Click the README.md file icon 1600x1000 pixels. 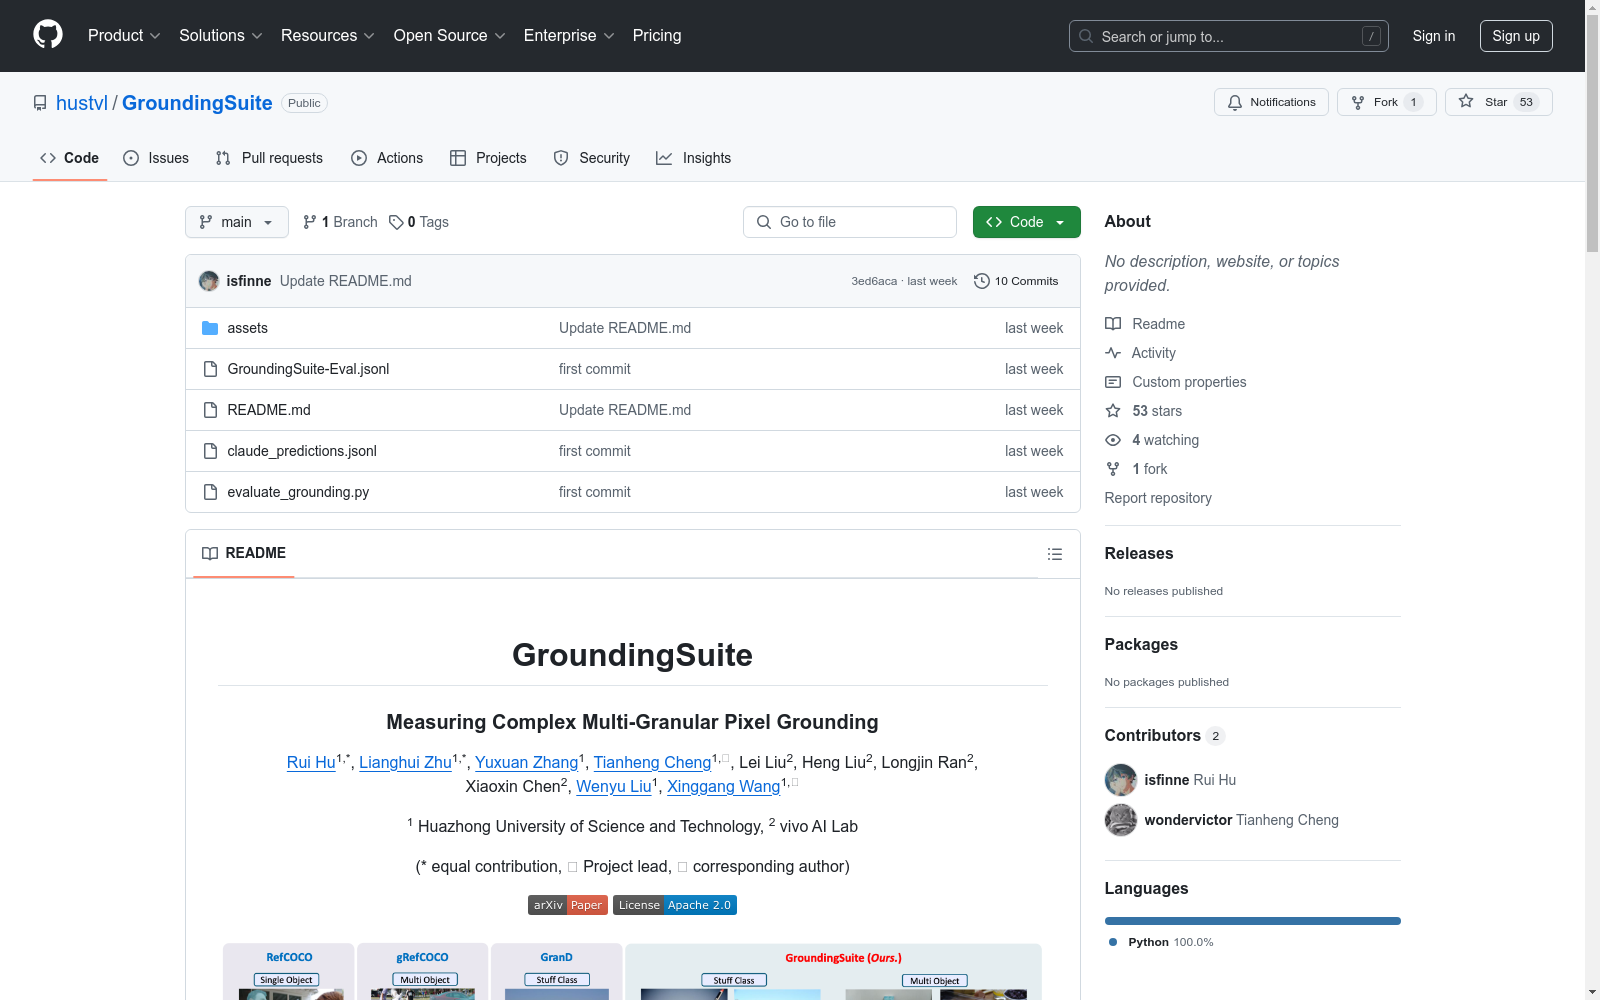click(210, 410)
